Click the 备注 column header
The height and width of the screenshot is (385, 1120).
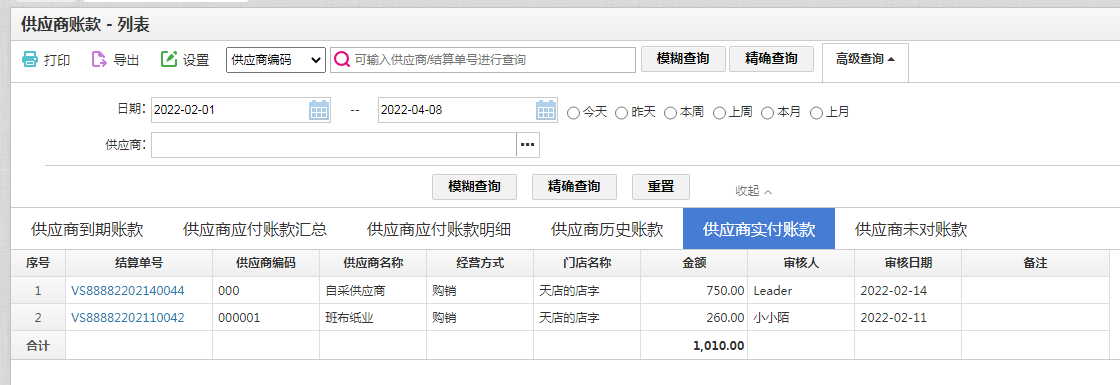pos(1035,263)
